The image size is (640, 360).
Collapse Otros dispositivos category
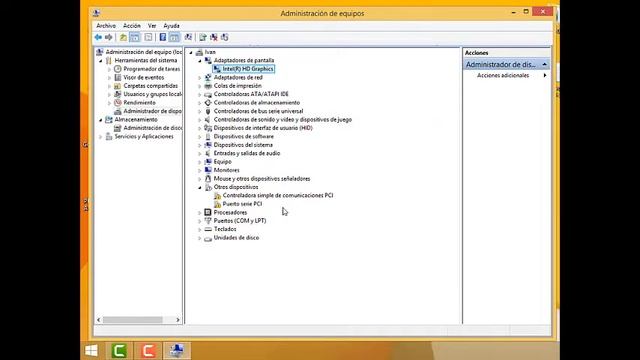point(200,187)
